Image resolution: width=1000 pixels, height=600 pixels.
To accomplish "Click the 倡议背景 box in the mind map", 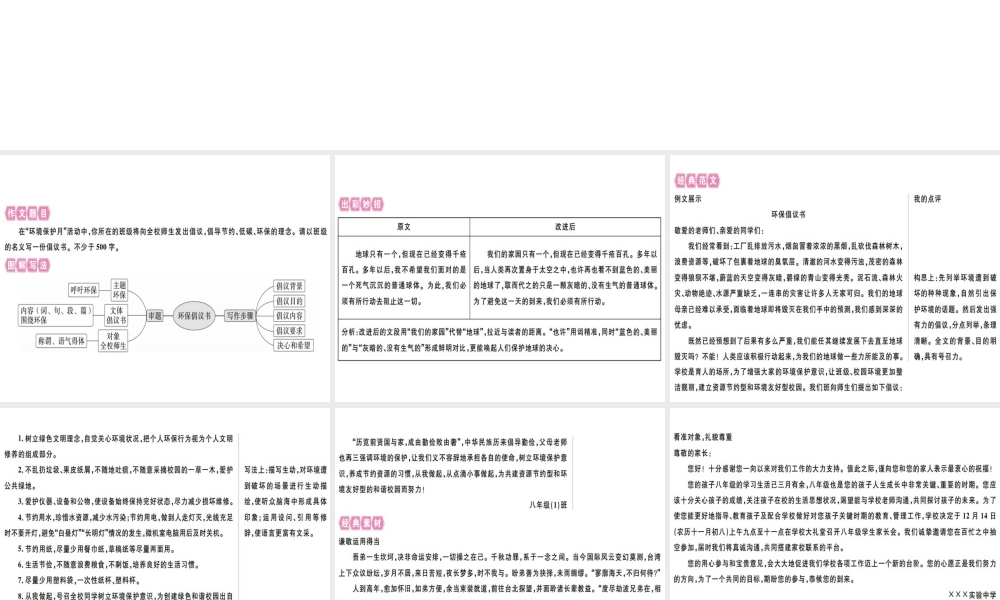I will [x=290, y=286].
